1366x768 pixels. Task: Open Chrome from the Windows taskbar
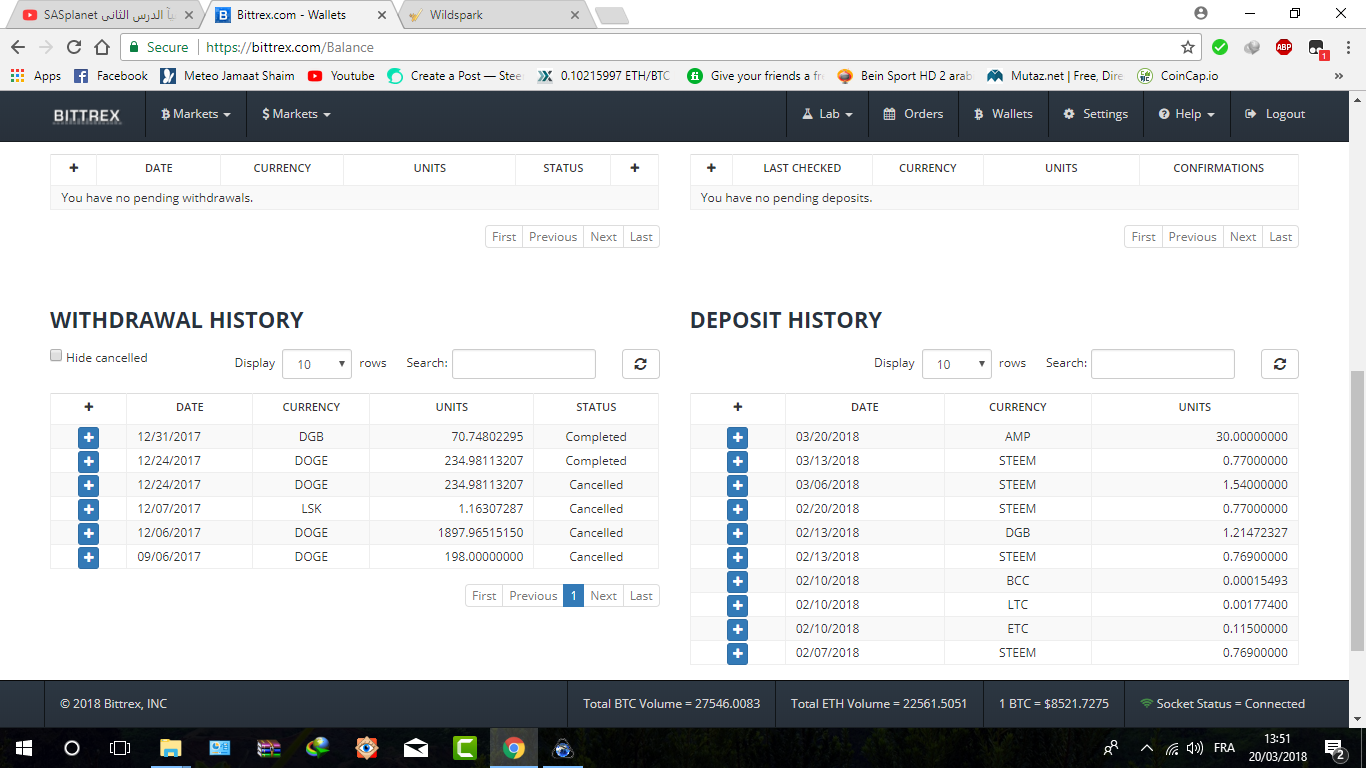(514, 747)
